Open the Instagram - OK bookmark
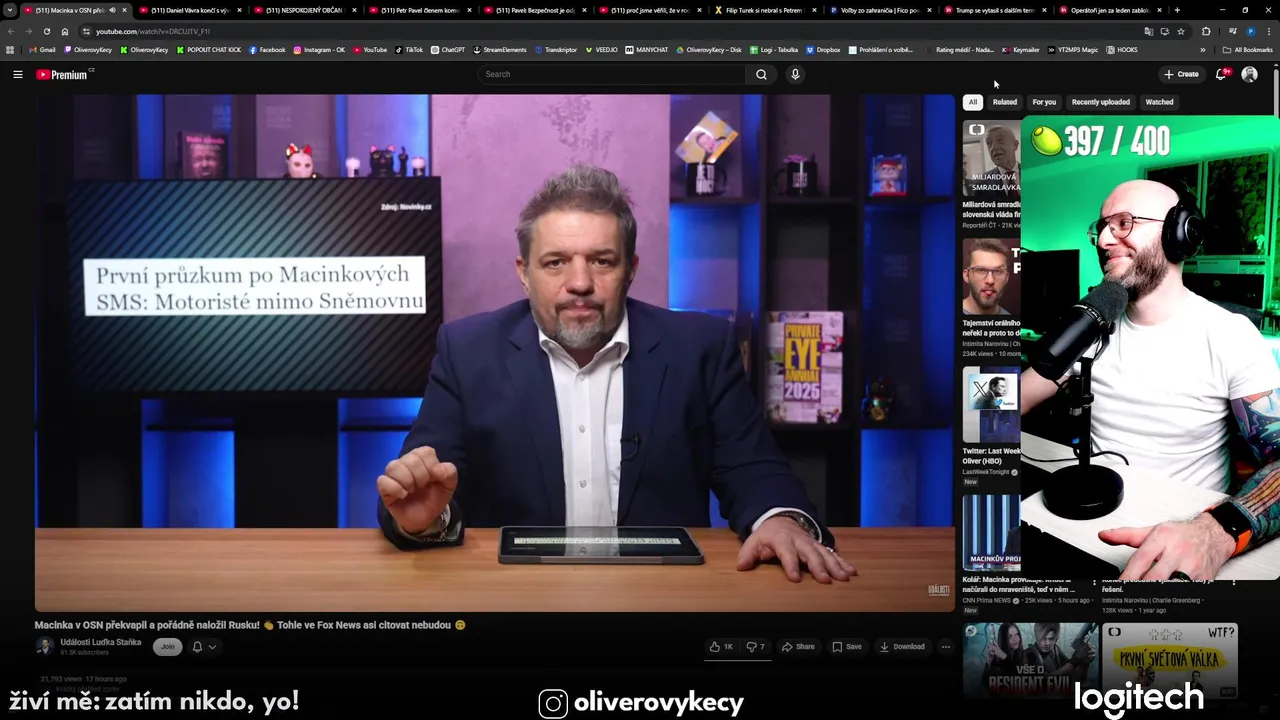 click(x=319, y=50)
